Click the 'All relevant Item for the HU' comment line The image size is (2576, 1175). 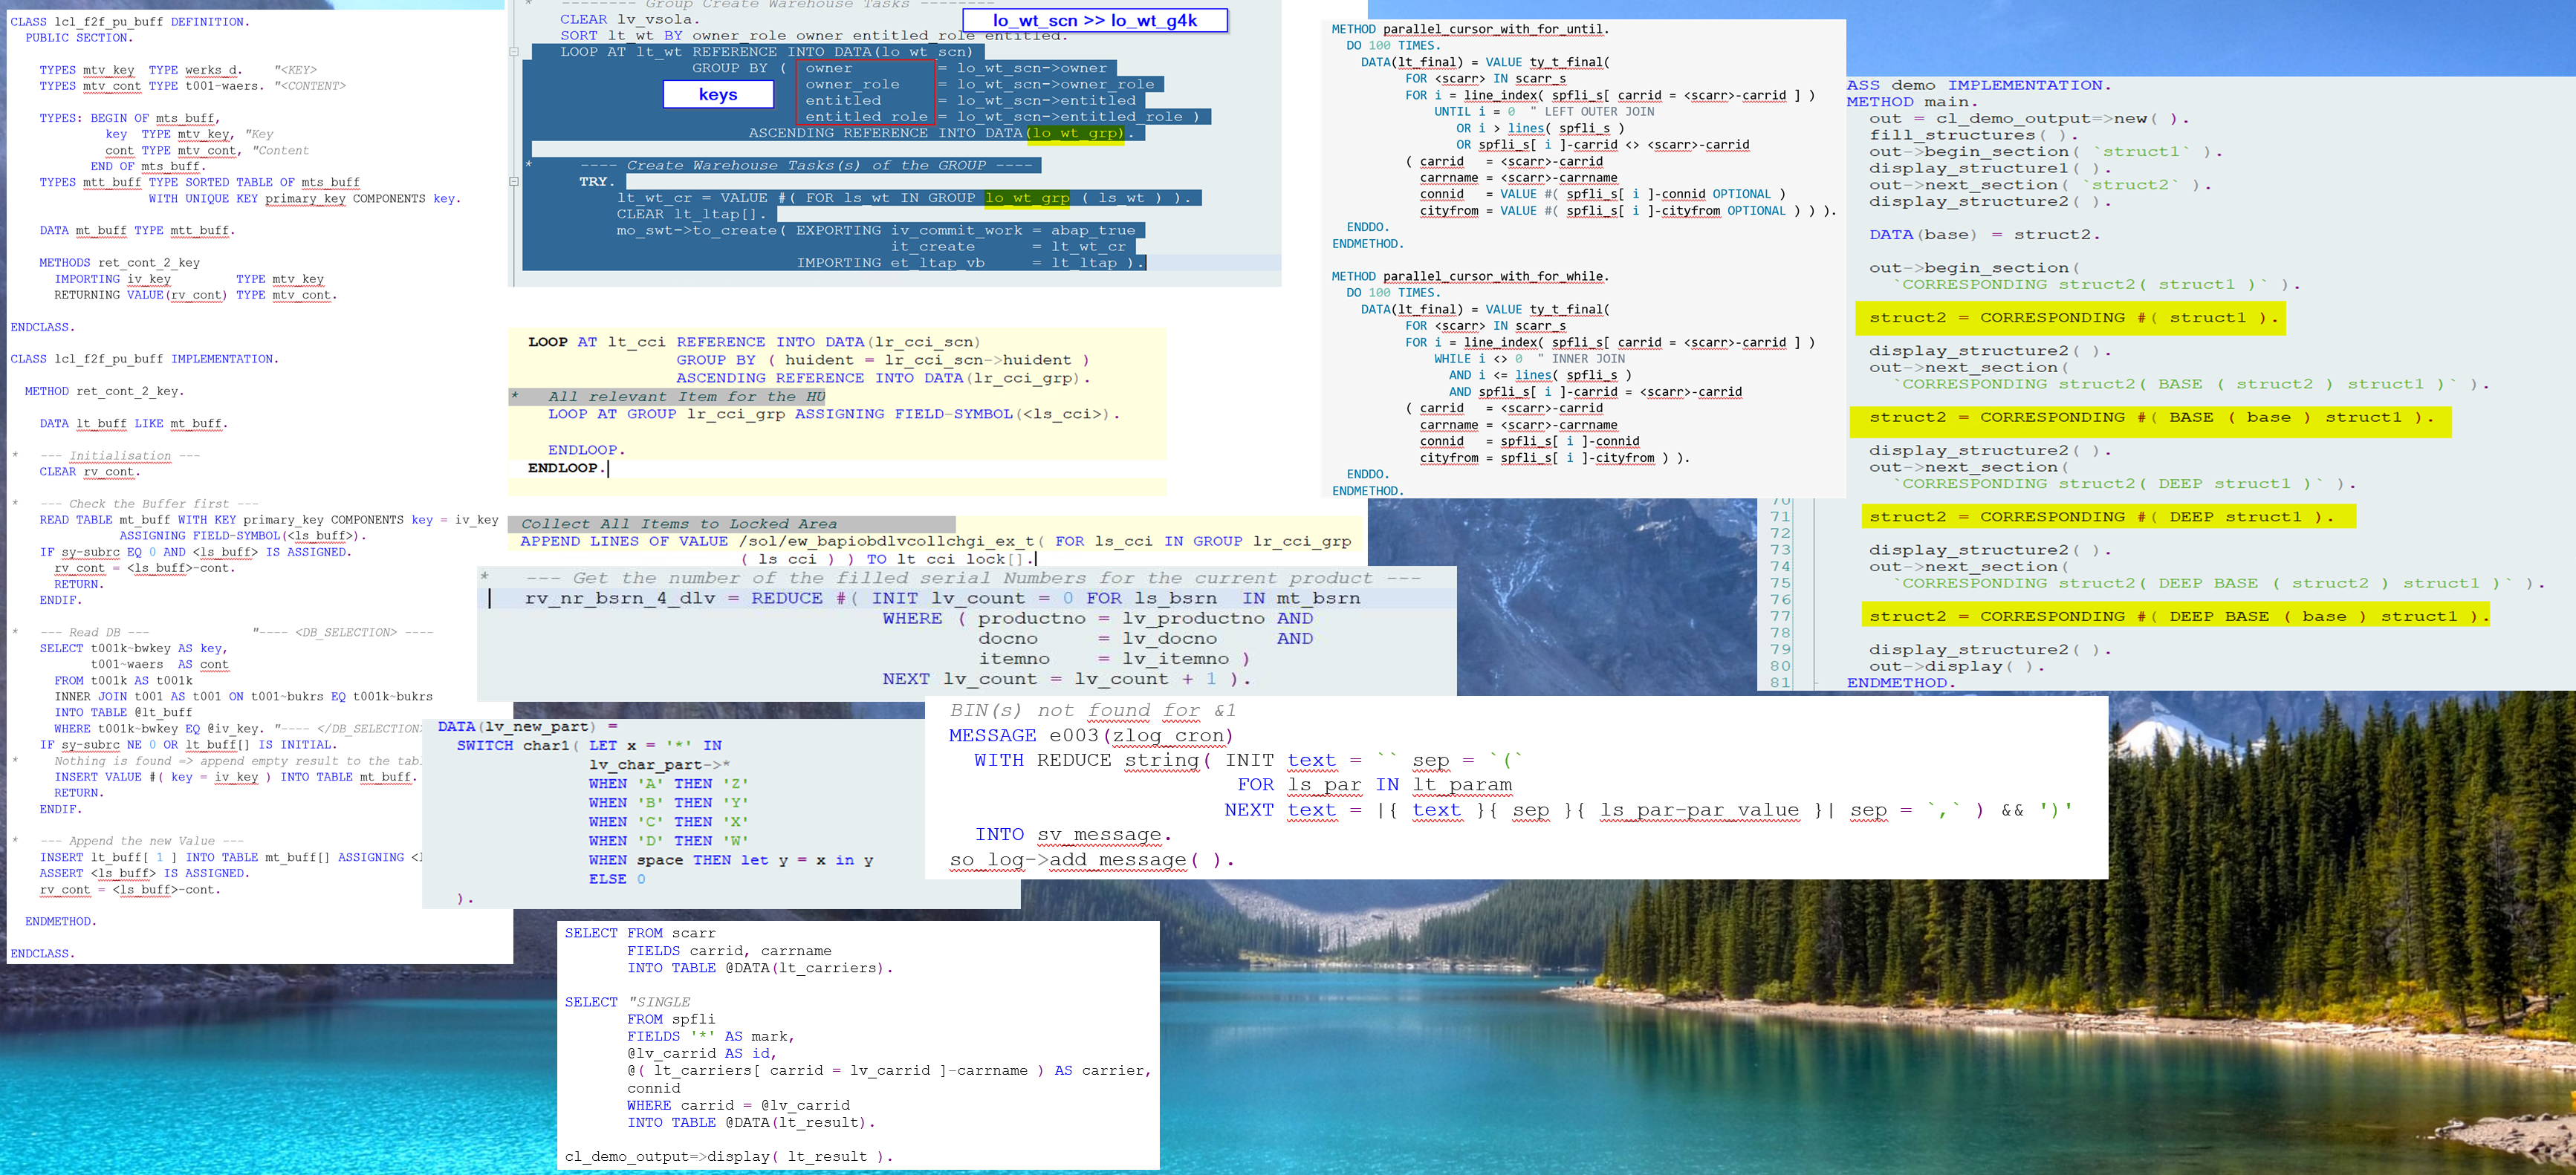686,397
